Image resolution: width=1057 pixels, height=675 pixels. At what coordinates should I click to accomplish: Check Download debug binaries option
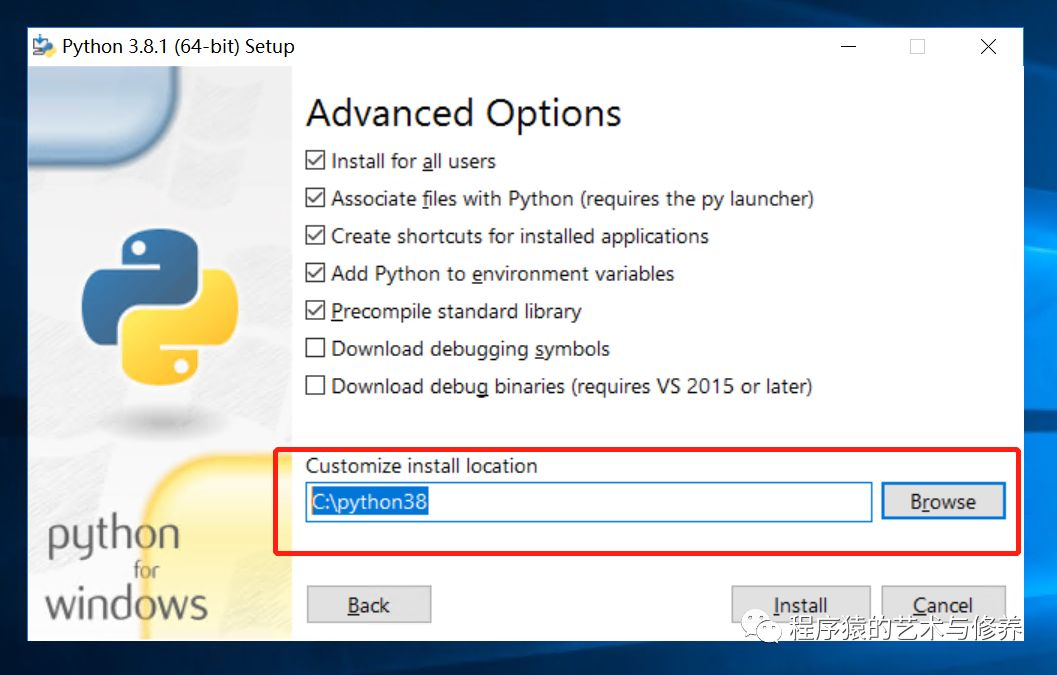(x=315, y=386)
